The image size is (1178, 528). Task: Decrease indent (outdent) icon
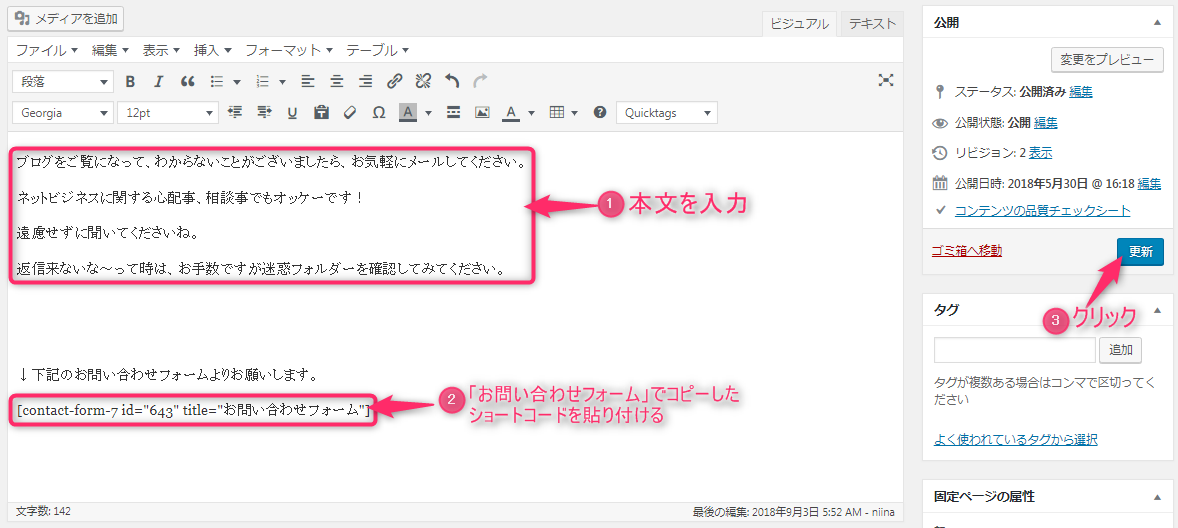pyautogui.click(x=235, y=113)
